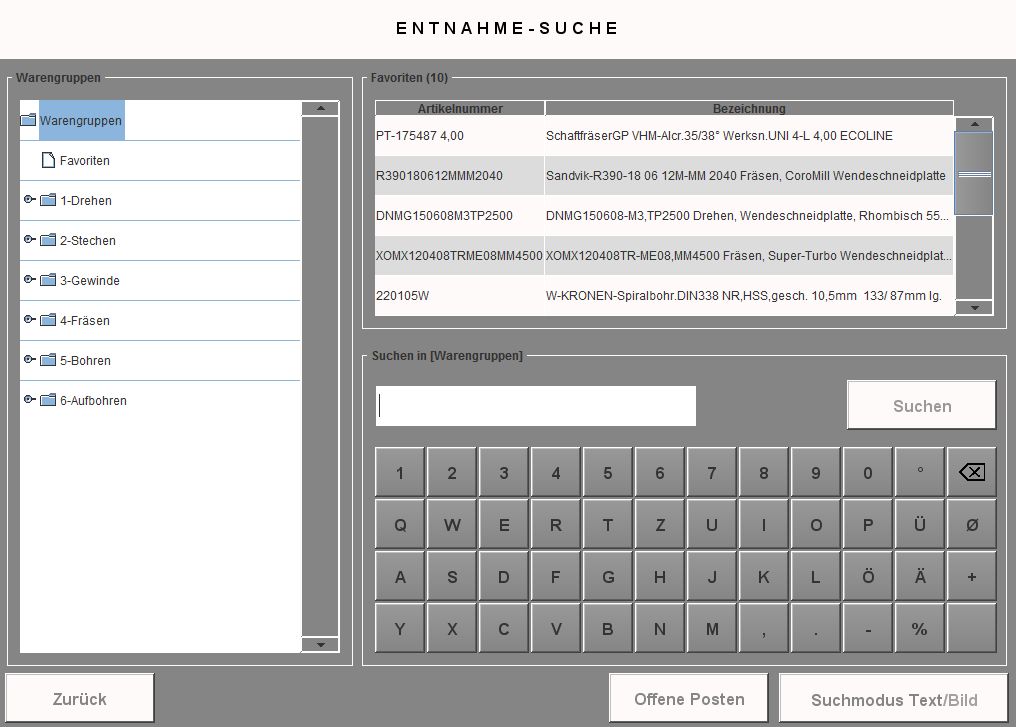Expand the 4-Fräsen tree node
Image resolution: width=1016 pixels, height=727 pixels.
(29, 319)
